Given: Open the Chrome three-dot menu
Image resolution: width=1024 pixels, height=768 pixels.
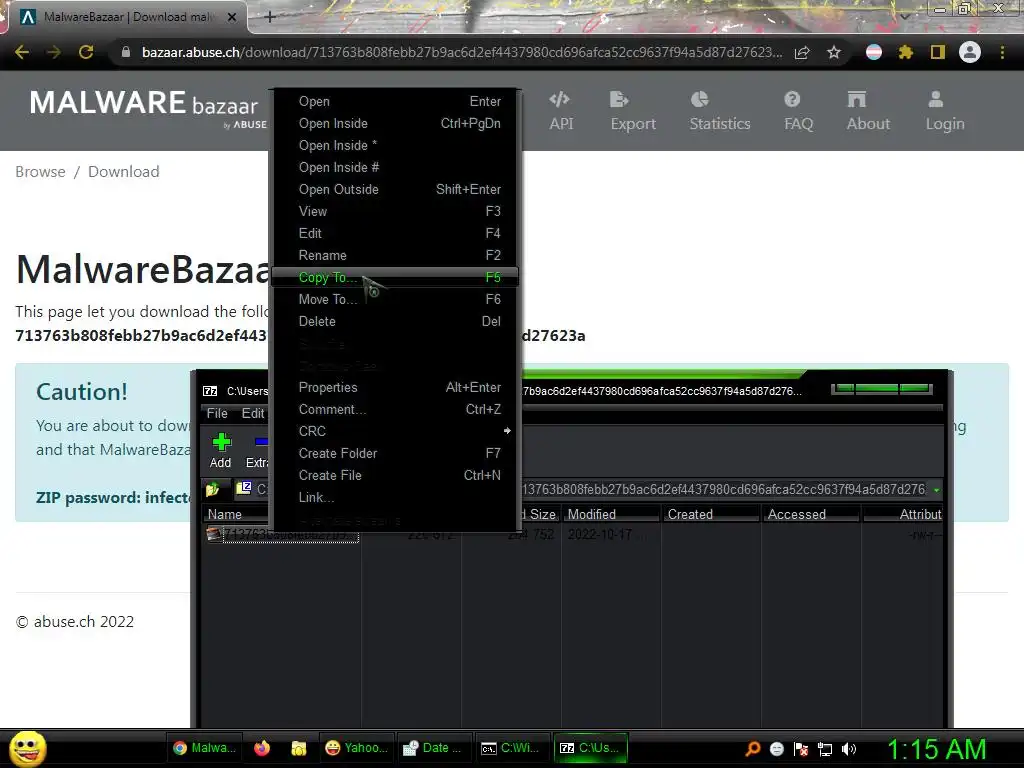Looking at the screenshot, I should 1002,52.
